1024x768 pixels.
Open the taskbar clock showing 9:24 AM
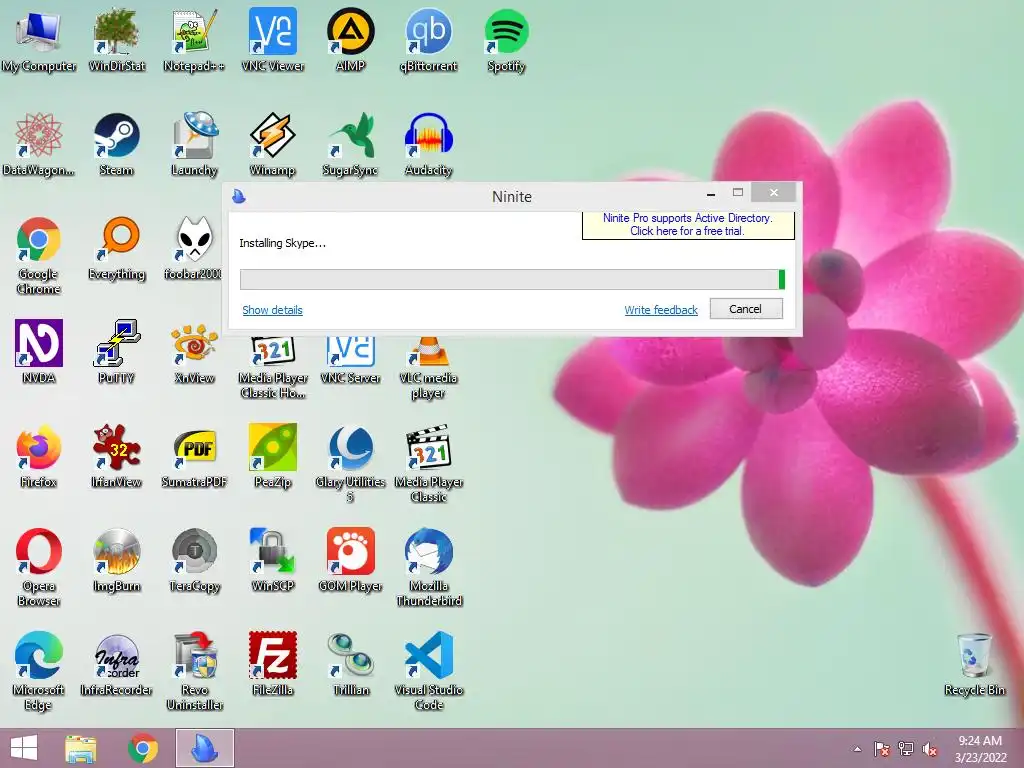[x=980, y=749]
